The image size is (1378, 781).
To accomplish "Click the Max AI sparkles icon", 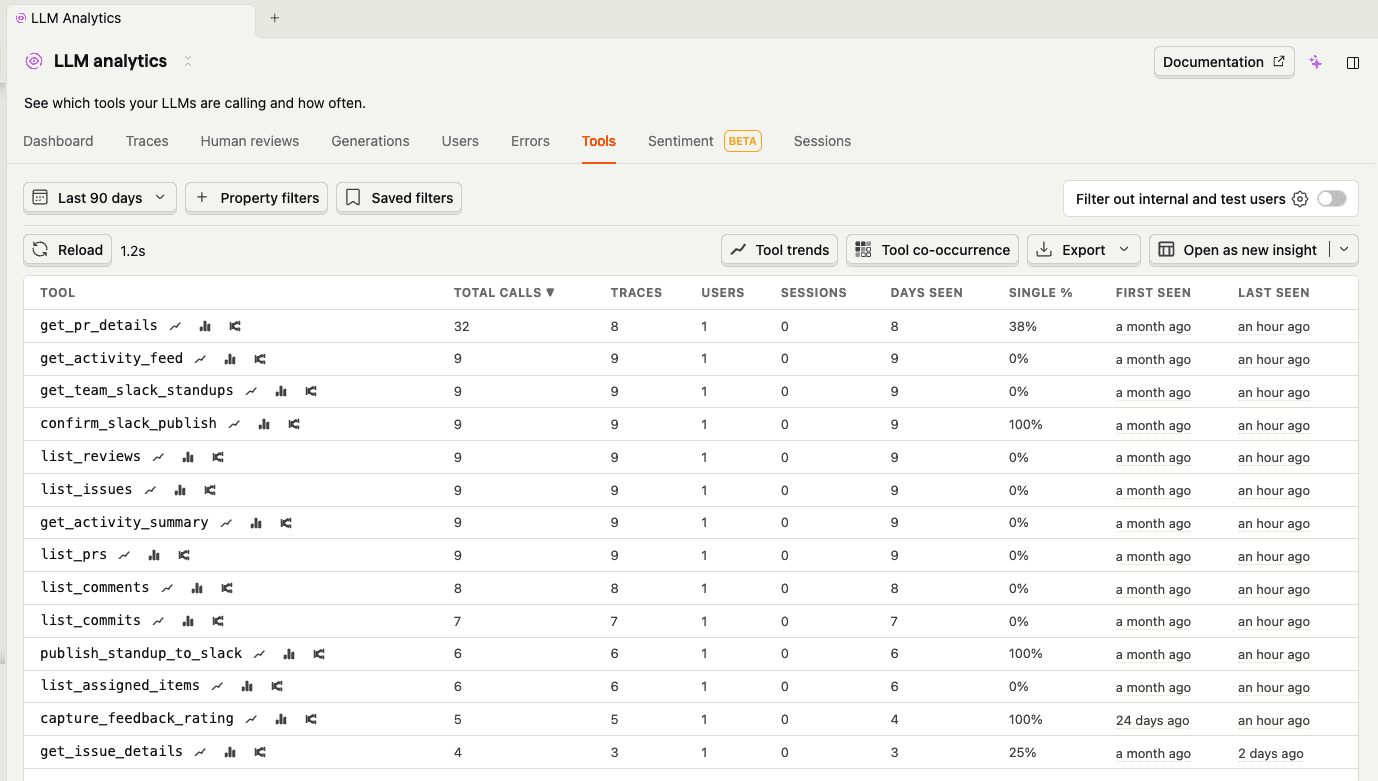I will [1315, 62].
